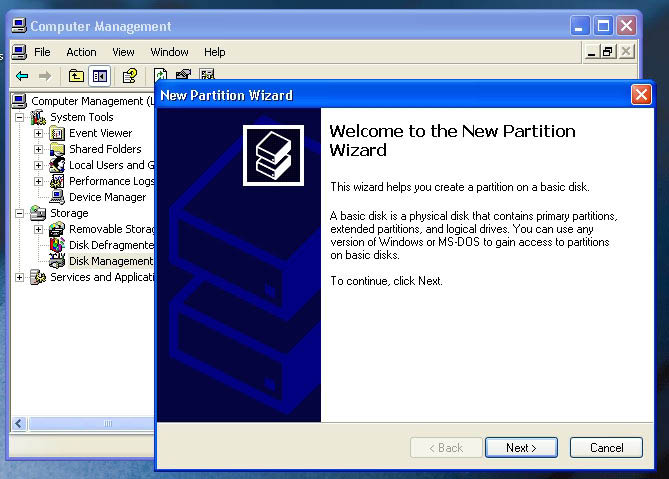Minimize the inner MDI console window

click(x=591, y=52)
